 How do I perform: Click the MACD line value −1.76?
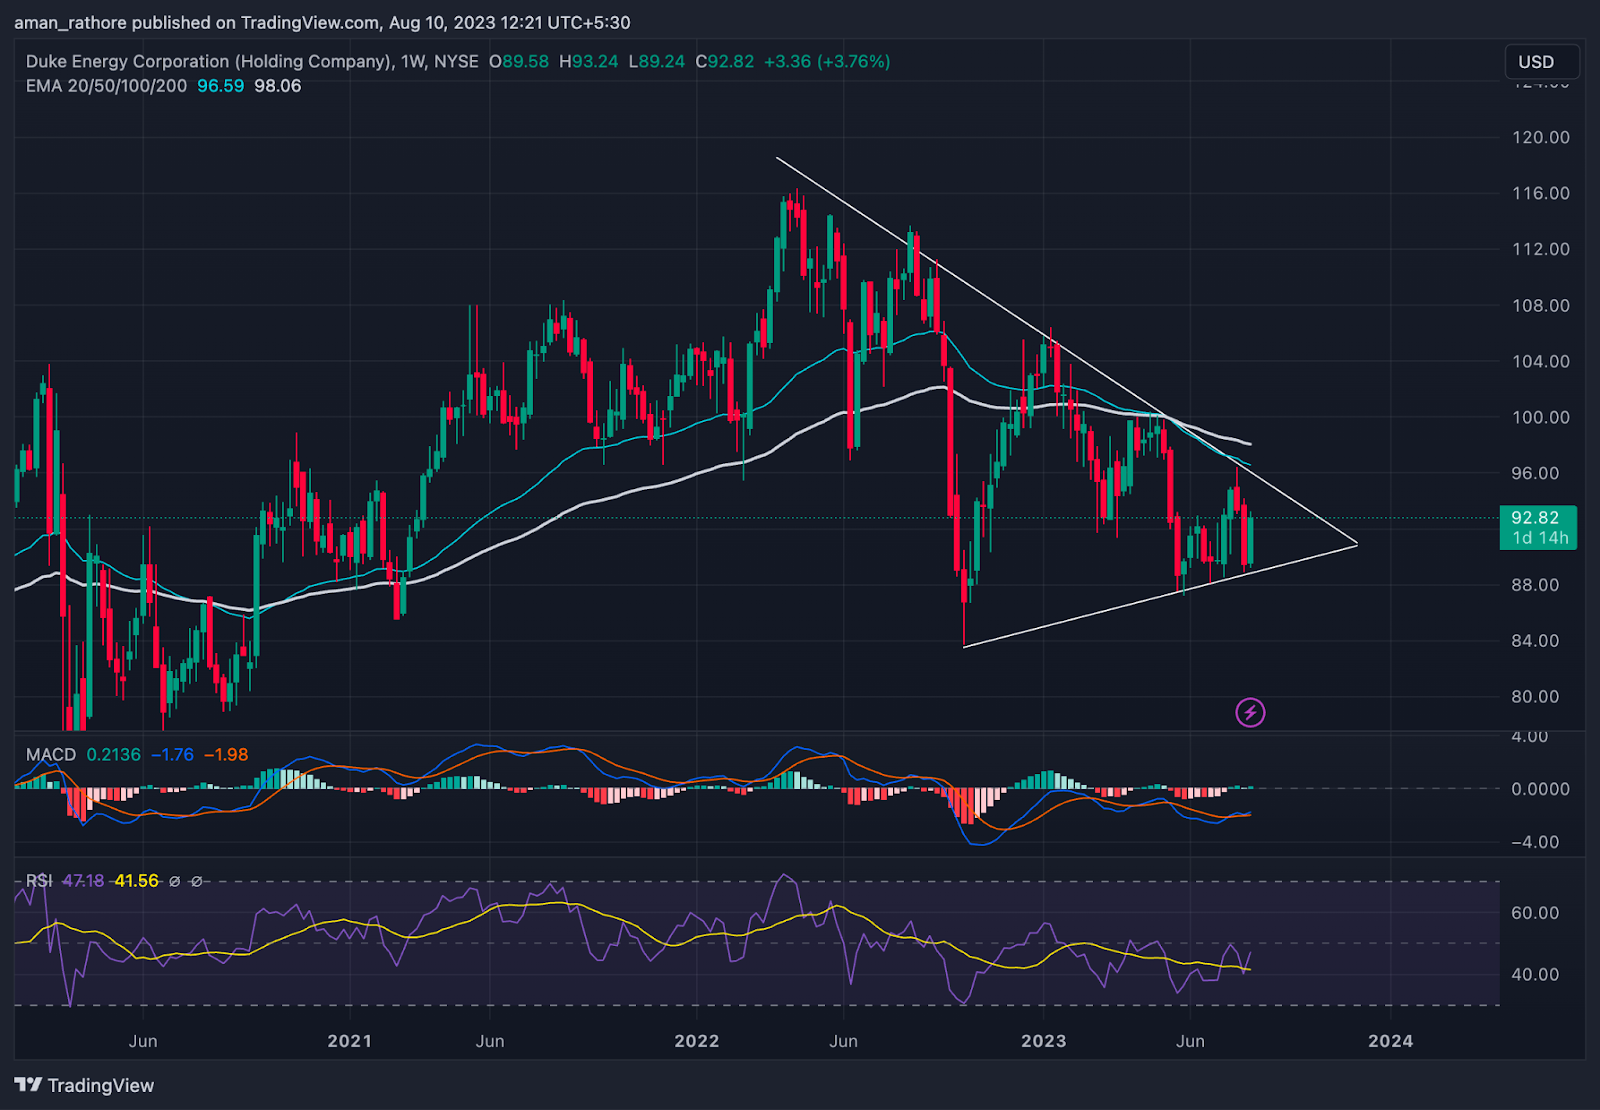pyautogui.click(x=172, y=755)
